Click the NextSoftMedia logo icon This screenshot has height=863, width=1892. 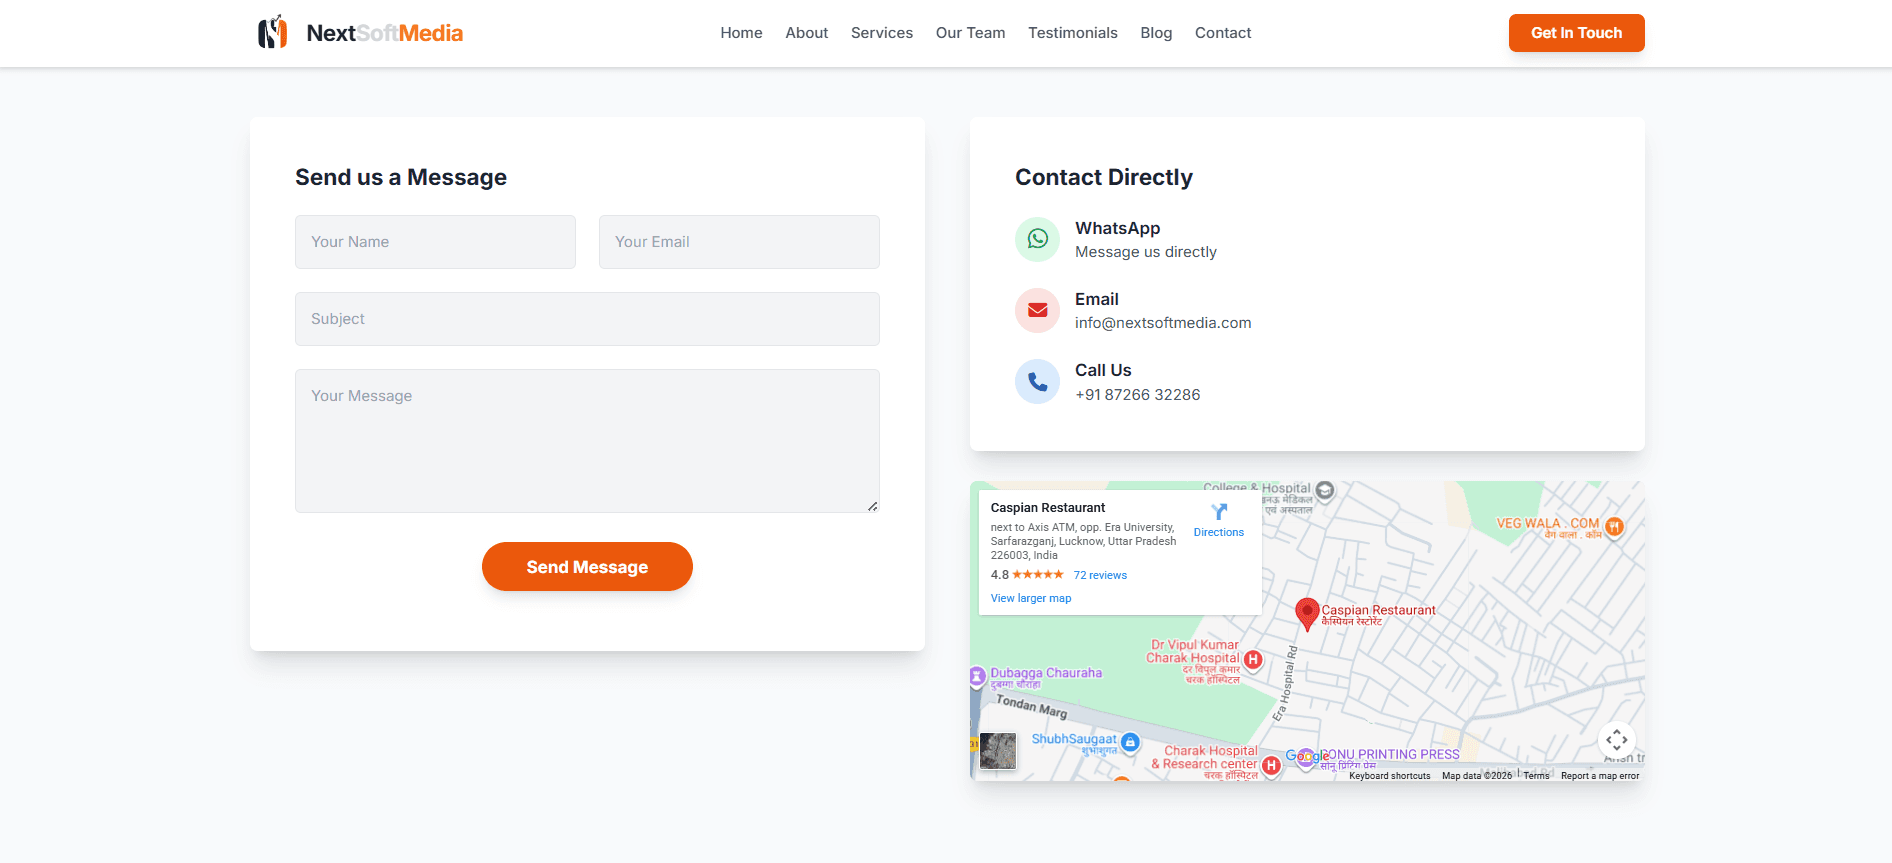pos(272,33)
